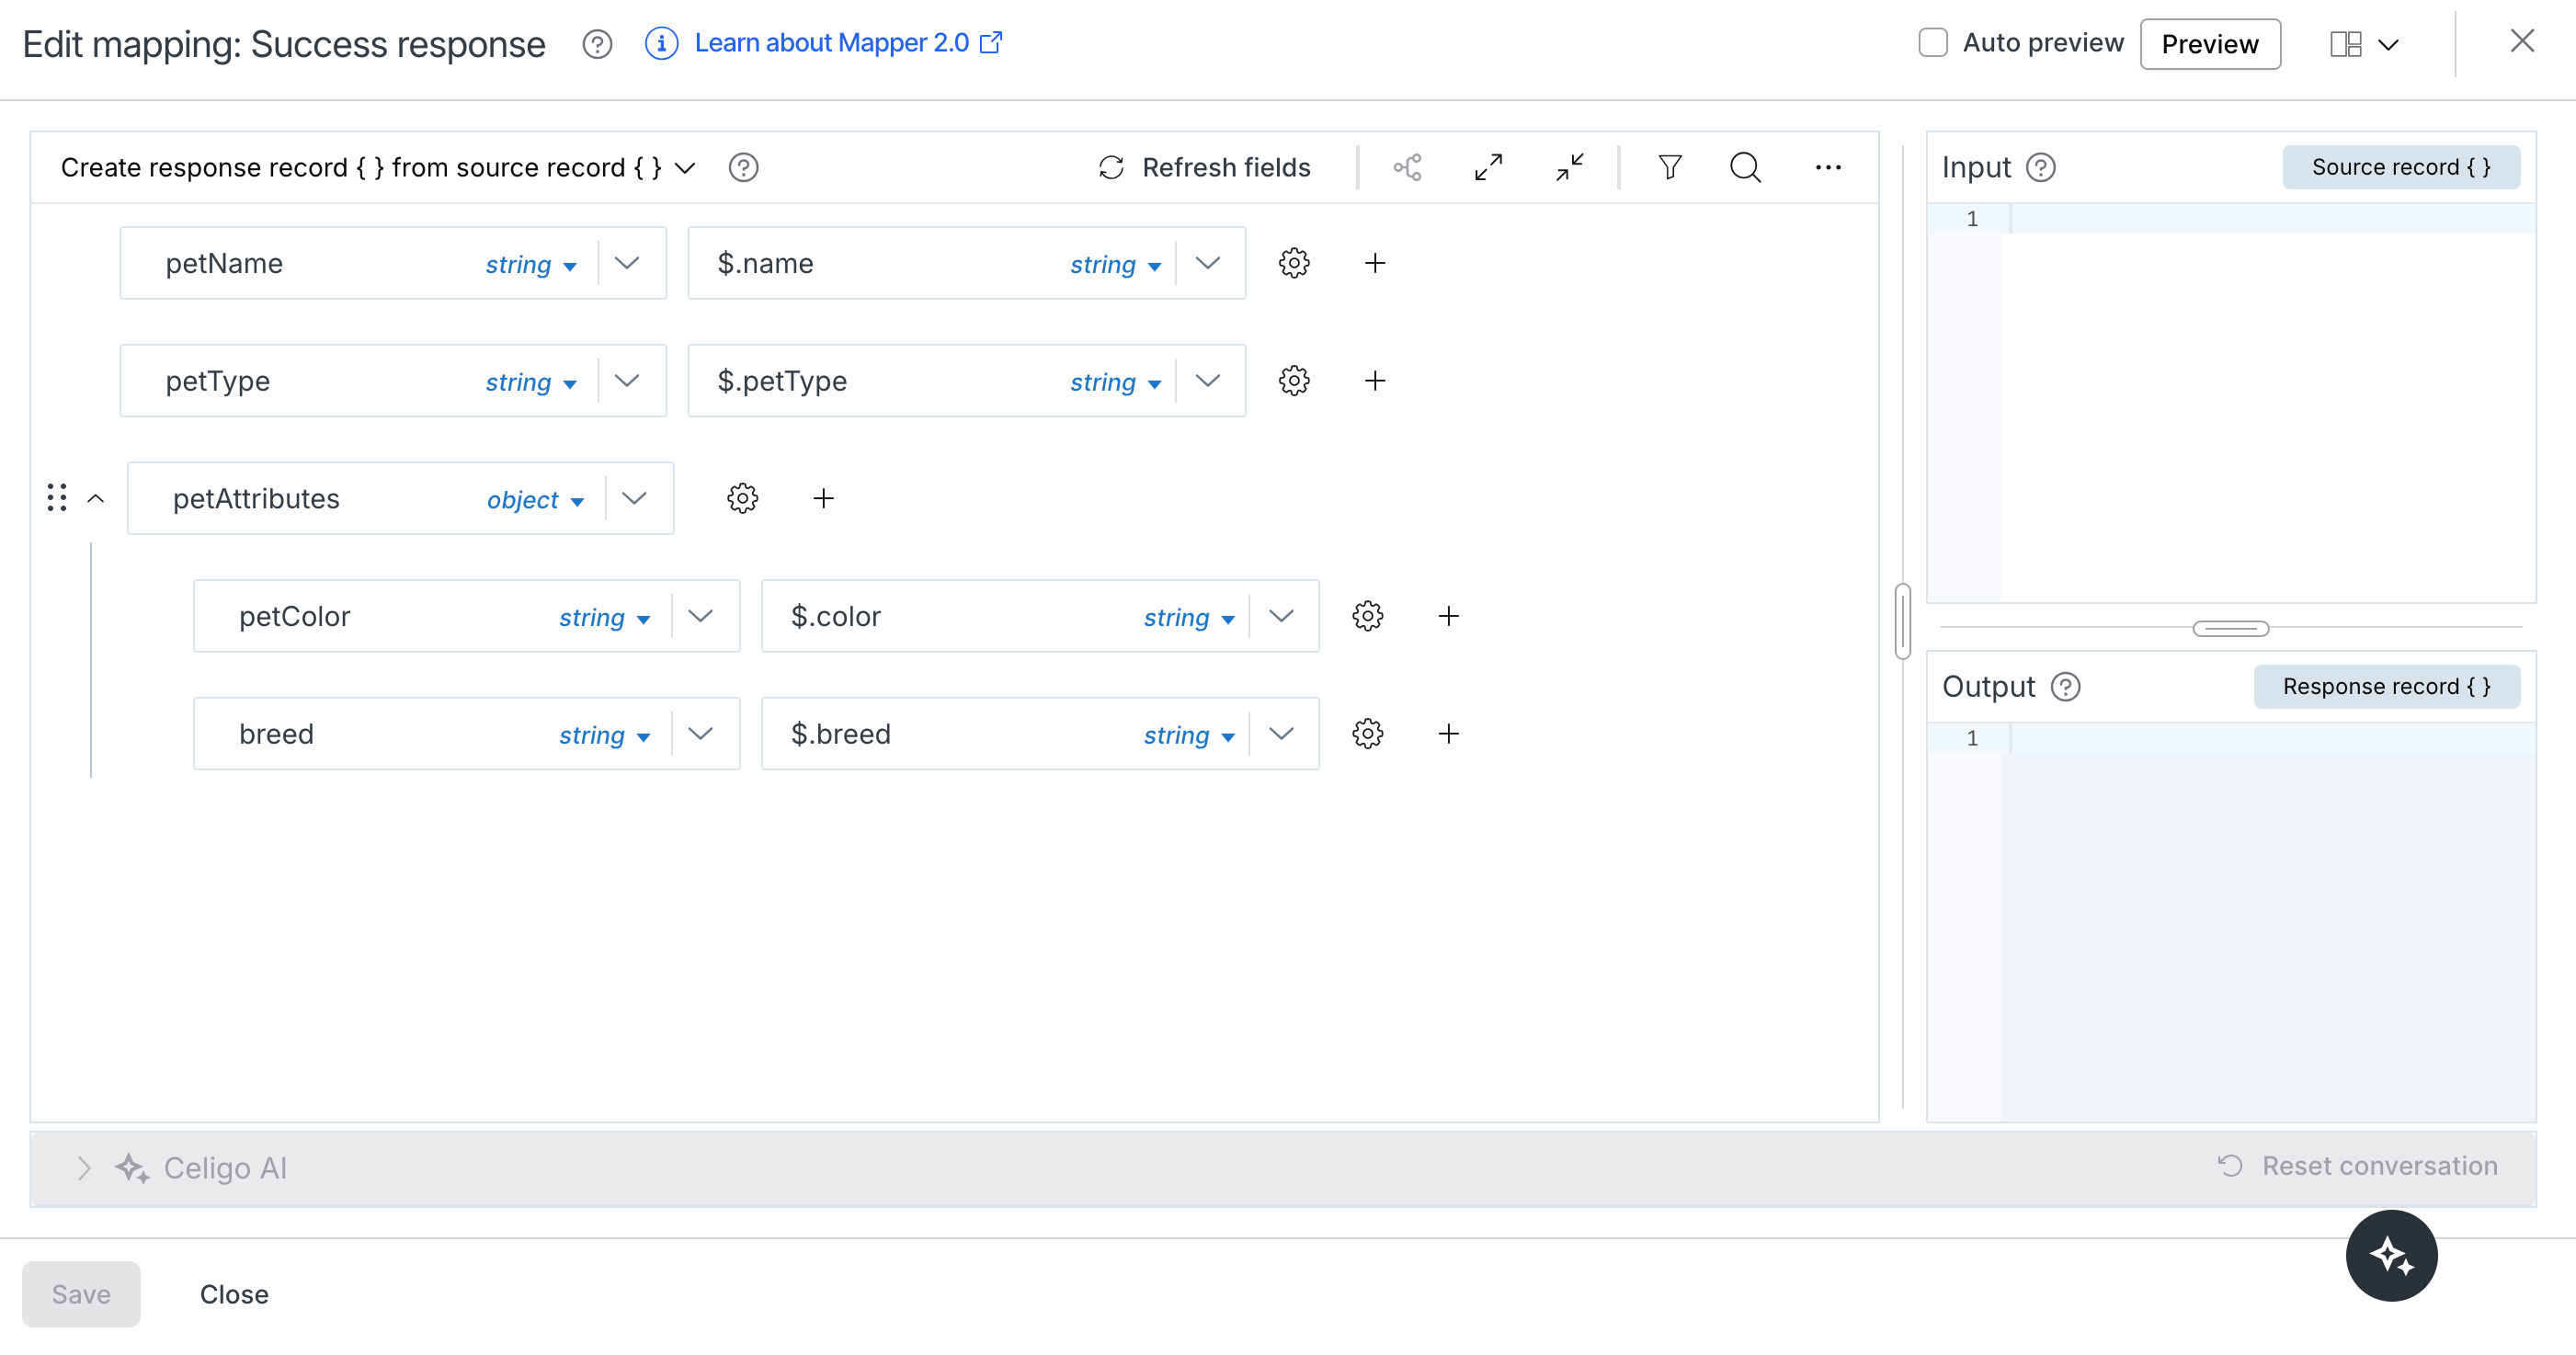Click into the Input editor line 1

[2270, 219]
